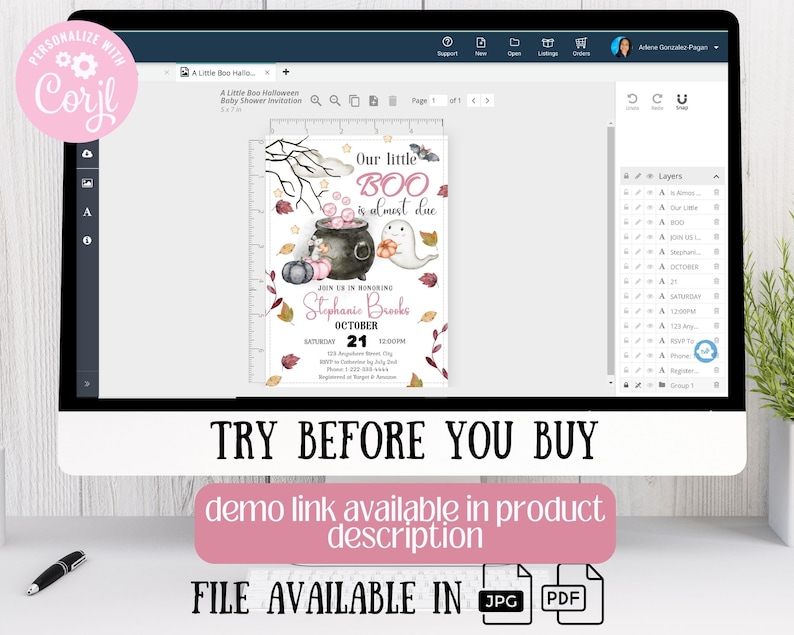This screenshot has height=635, width=794.
Task: Click the Open folder icon
Action: pos(514,46)
